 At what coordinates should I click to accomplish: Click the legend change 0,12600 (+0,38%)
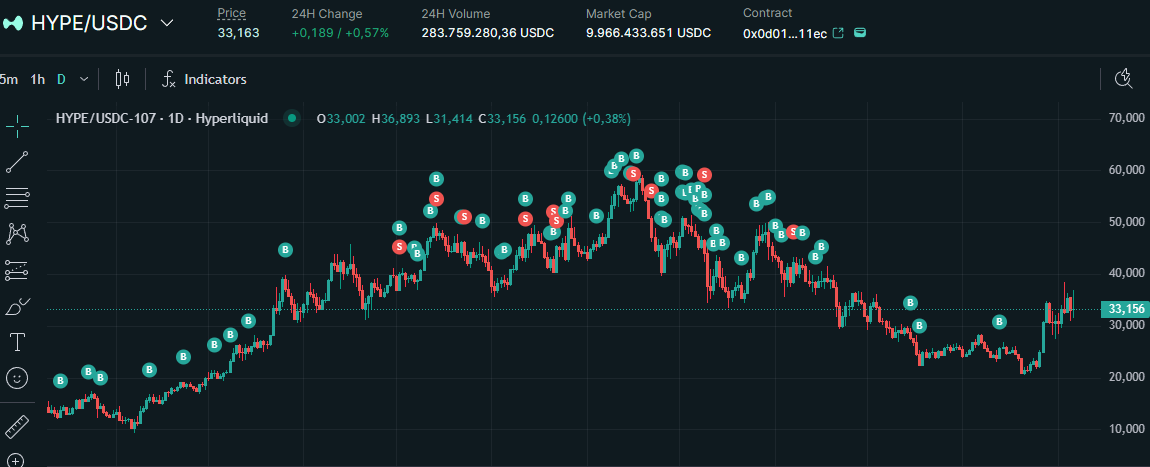[x=582, y=118]
